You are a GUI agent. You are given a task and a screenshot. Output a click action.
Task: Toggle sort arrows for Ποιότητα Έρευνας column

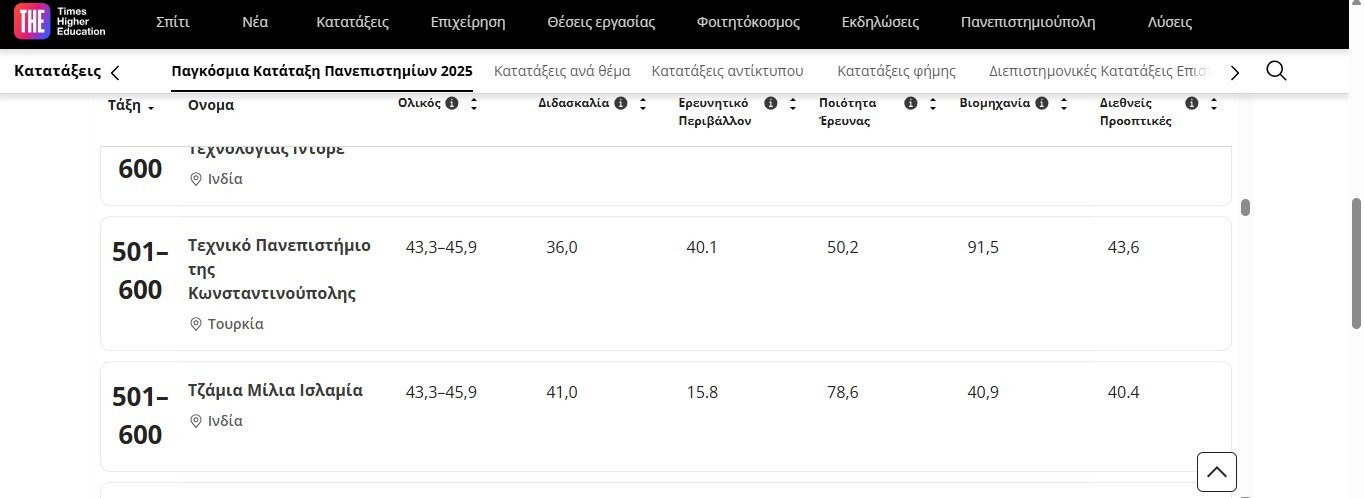933,103
